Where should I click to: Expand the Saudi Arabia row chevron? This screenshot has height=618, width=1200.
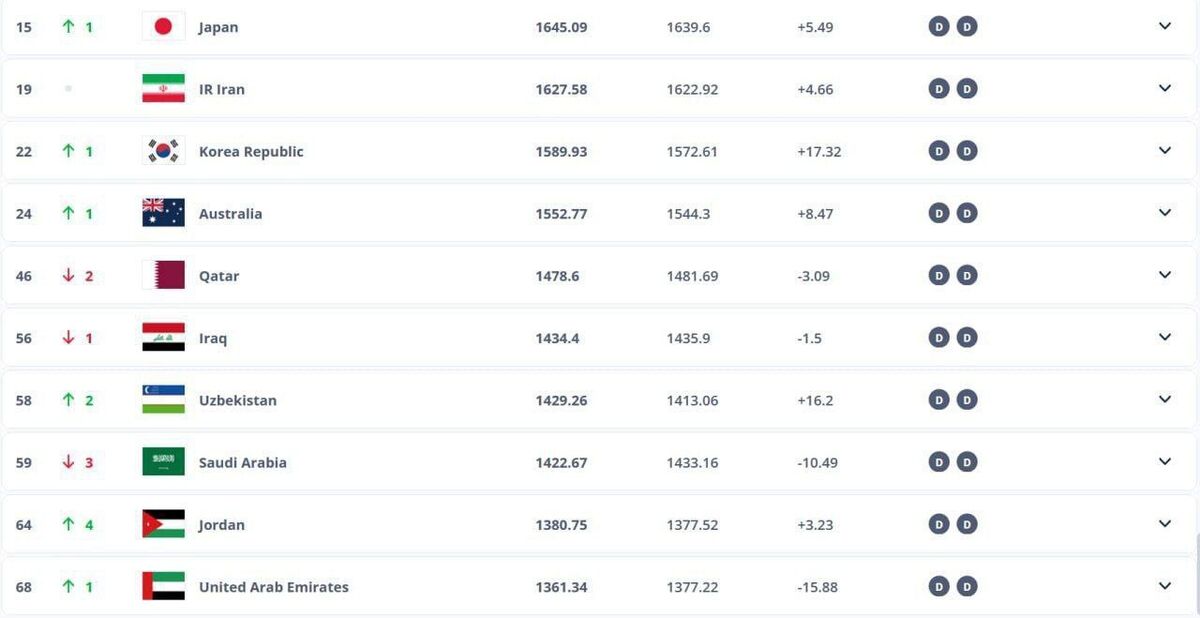click(x=1165, y=462)
